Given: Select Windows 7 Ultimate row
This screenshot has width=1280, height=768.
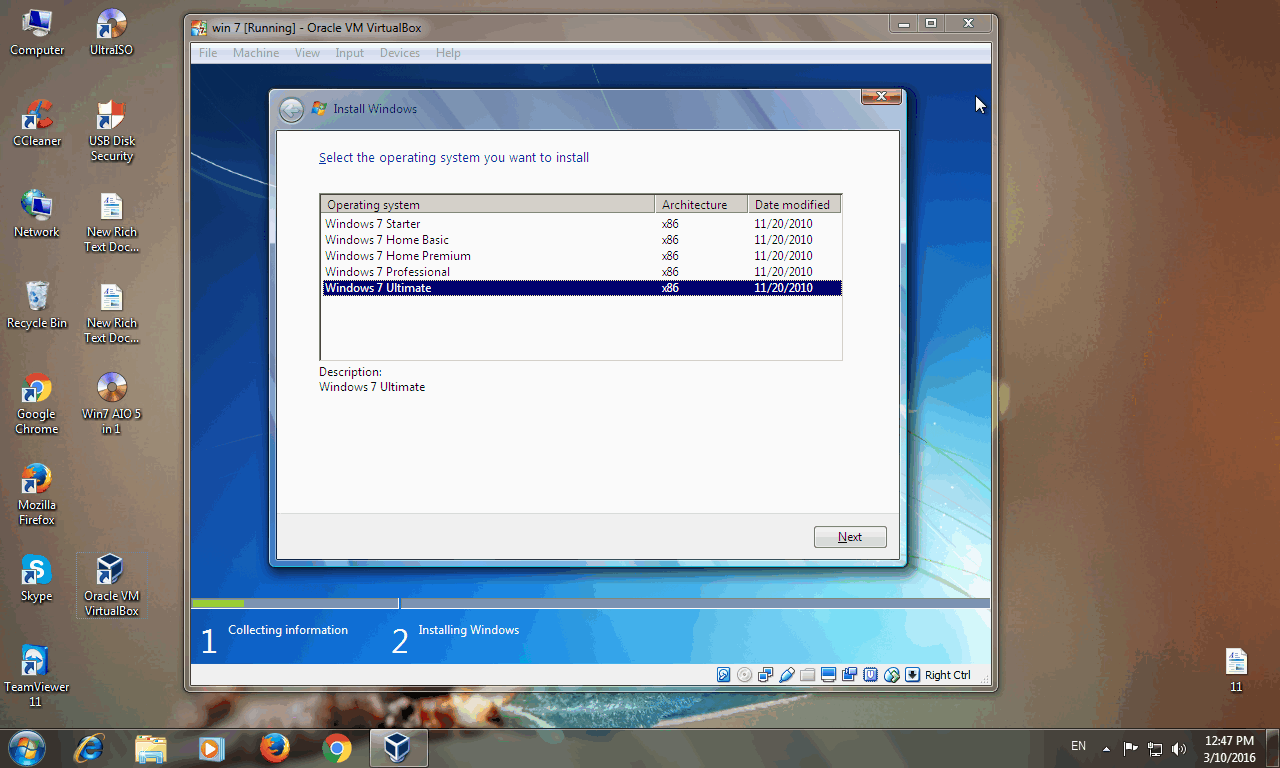Looking at the screenshot, I should point(580,288).
